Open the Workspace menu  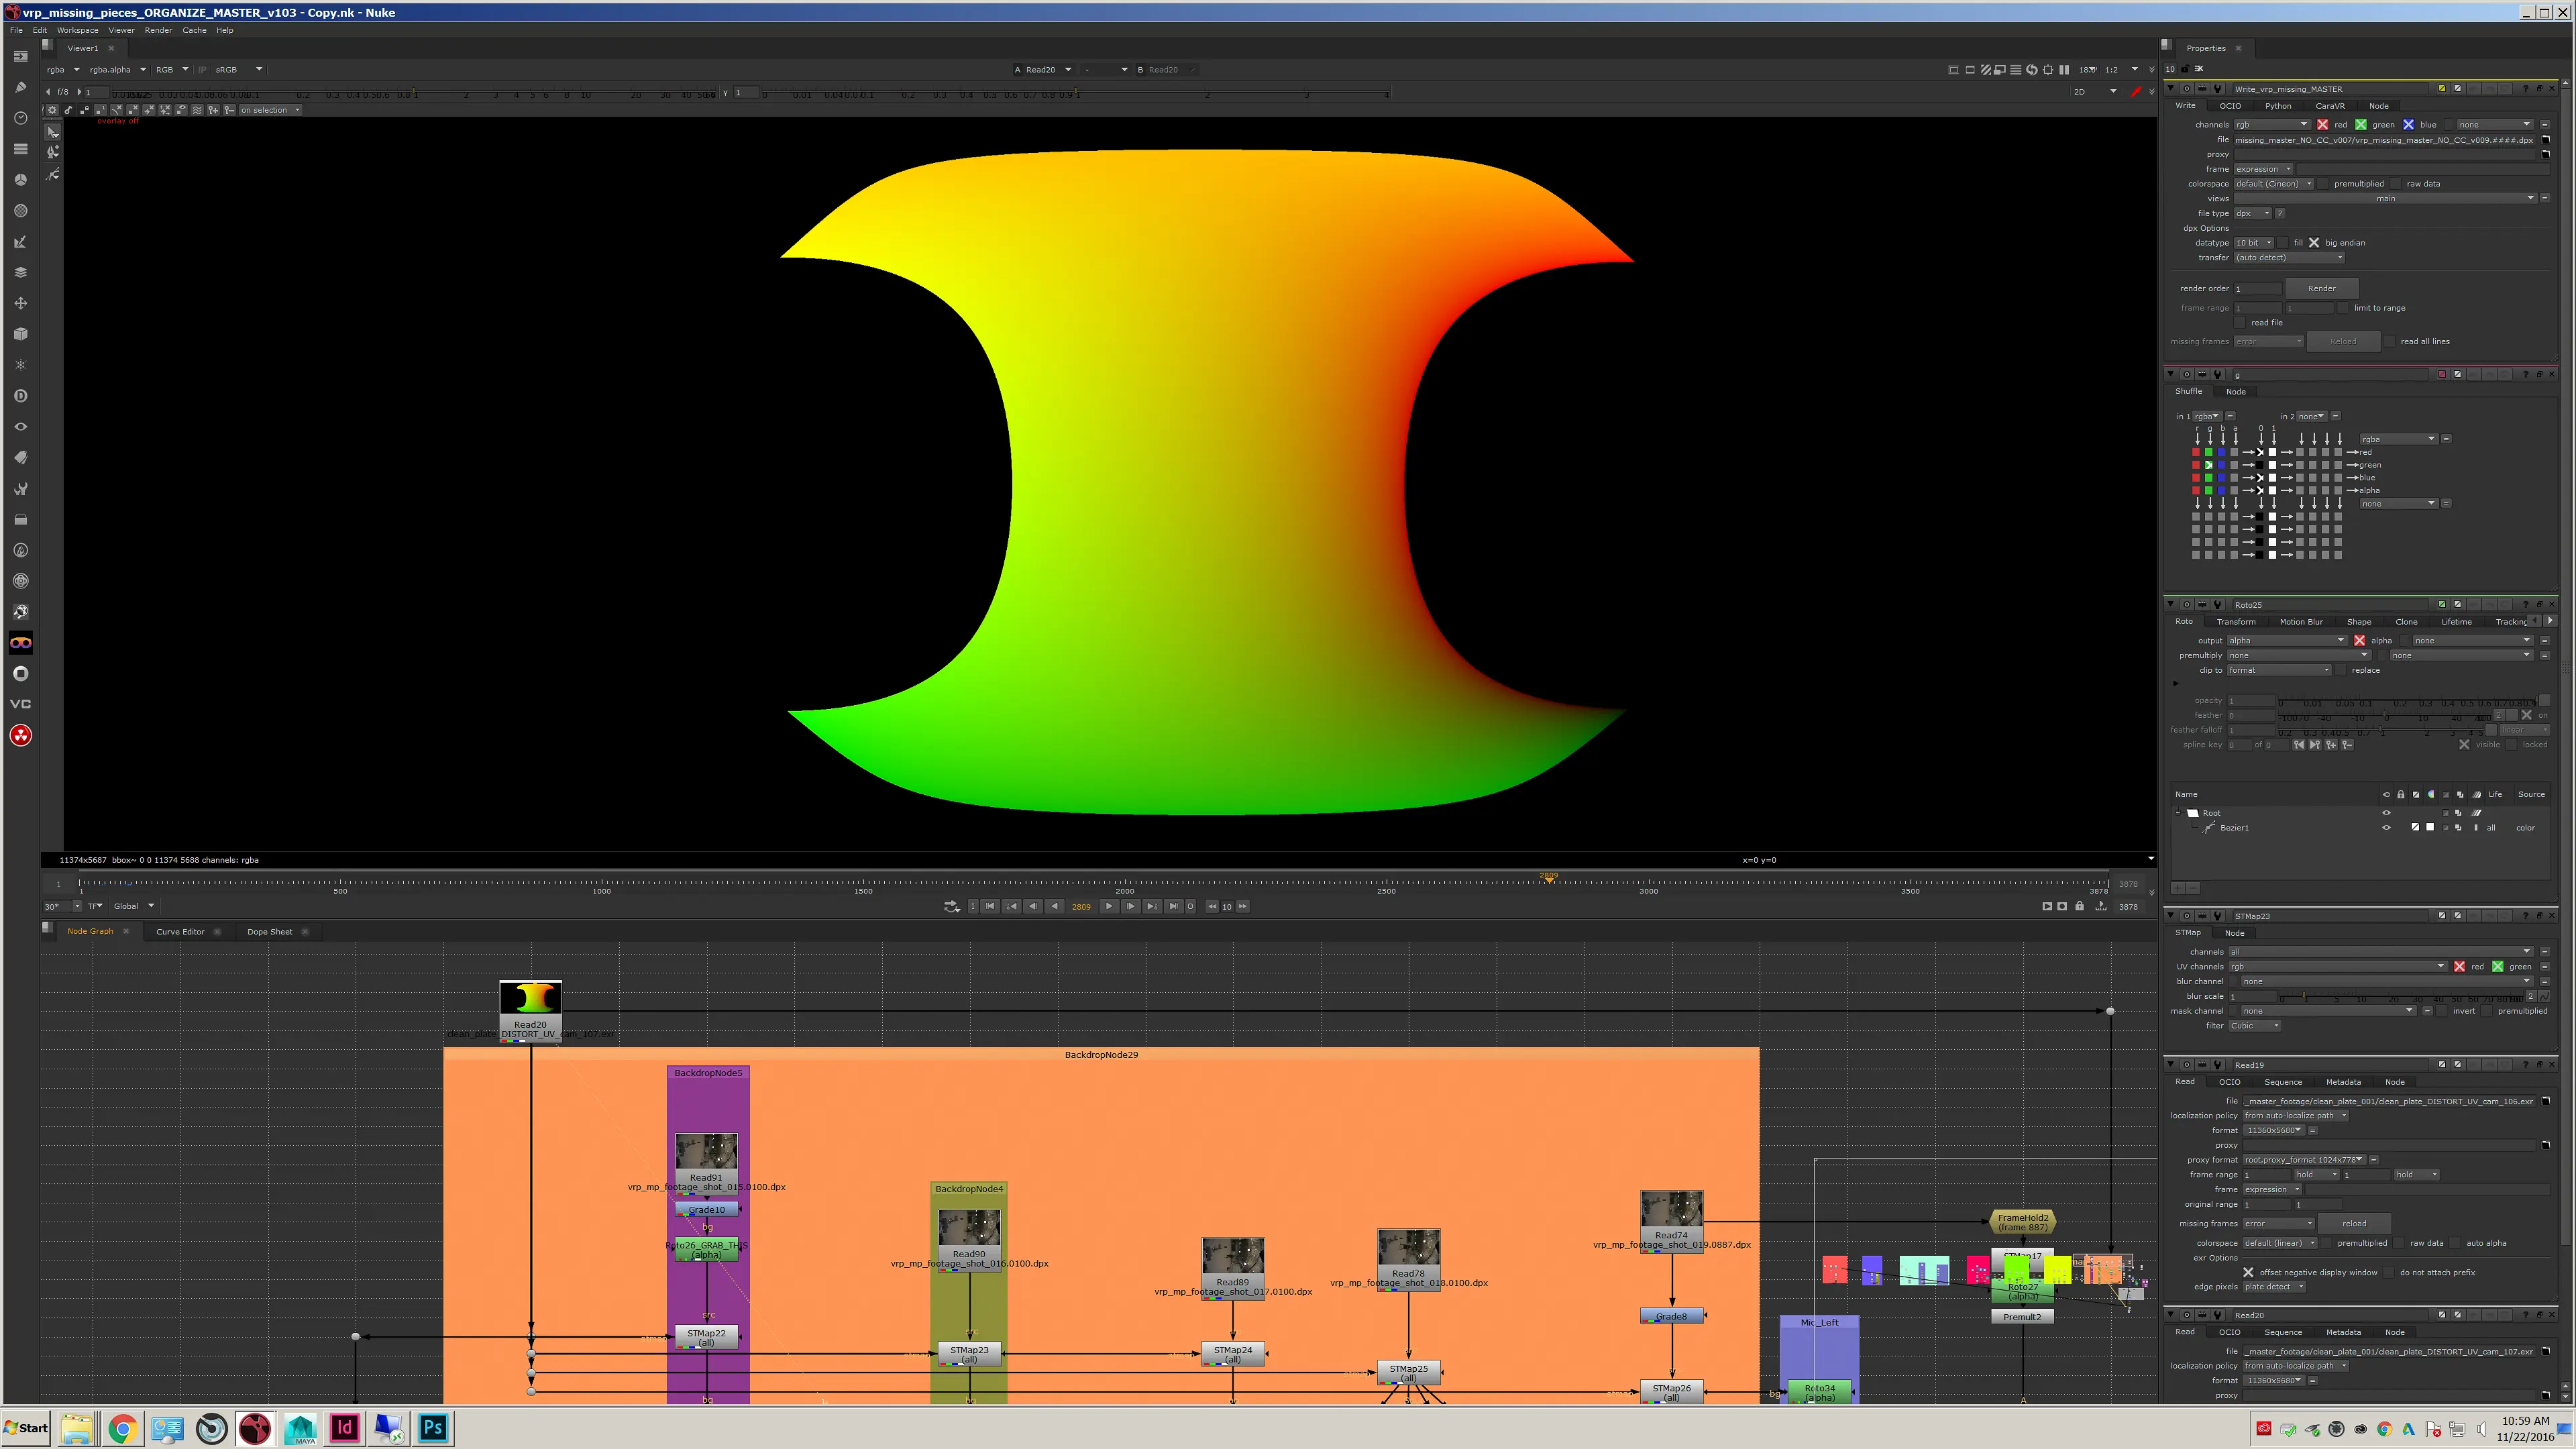coord(77,30)
